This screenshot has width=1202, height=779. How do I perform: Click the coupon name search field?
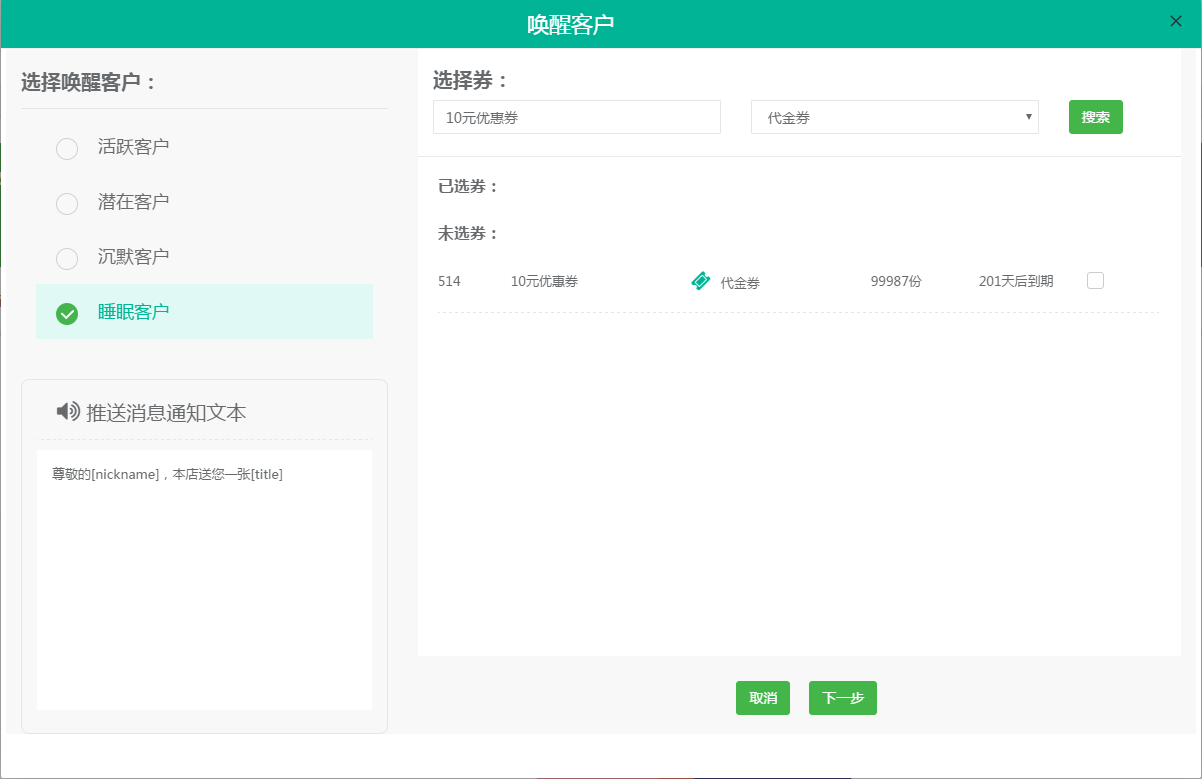pos(576,117)
